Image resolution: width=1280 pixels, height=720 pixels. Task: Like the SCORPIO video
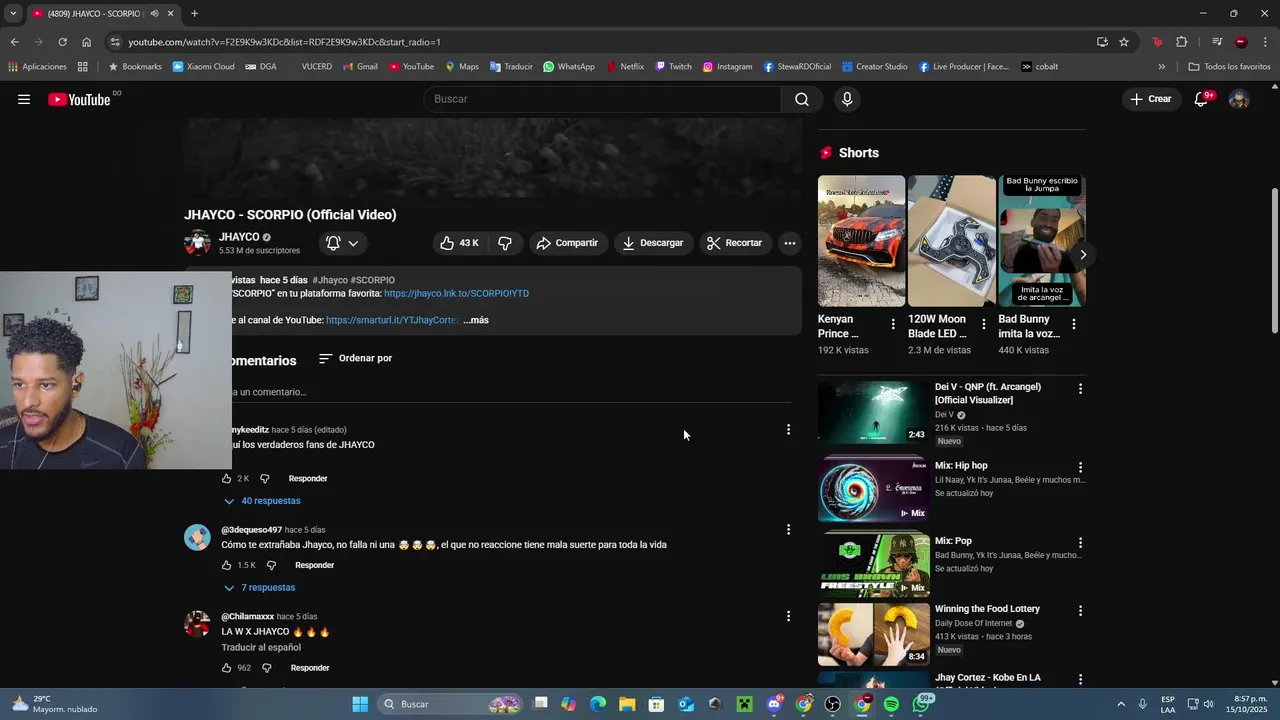pos(460,243)
